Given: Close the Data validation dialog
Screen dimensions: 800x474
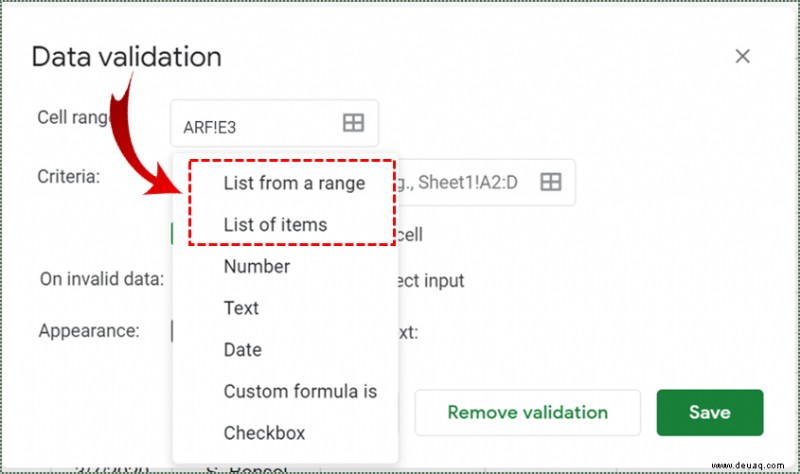Looking at the screenshot, I should pyautogui.click(x=742, y=56).
